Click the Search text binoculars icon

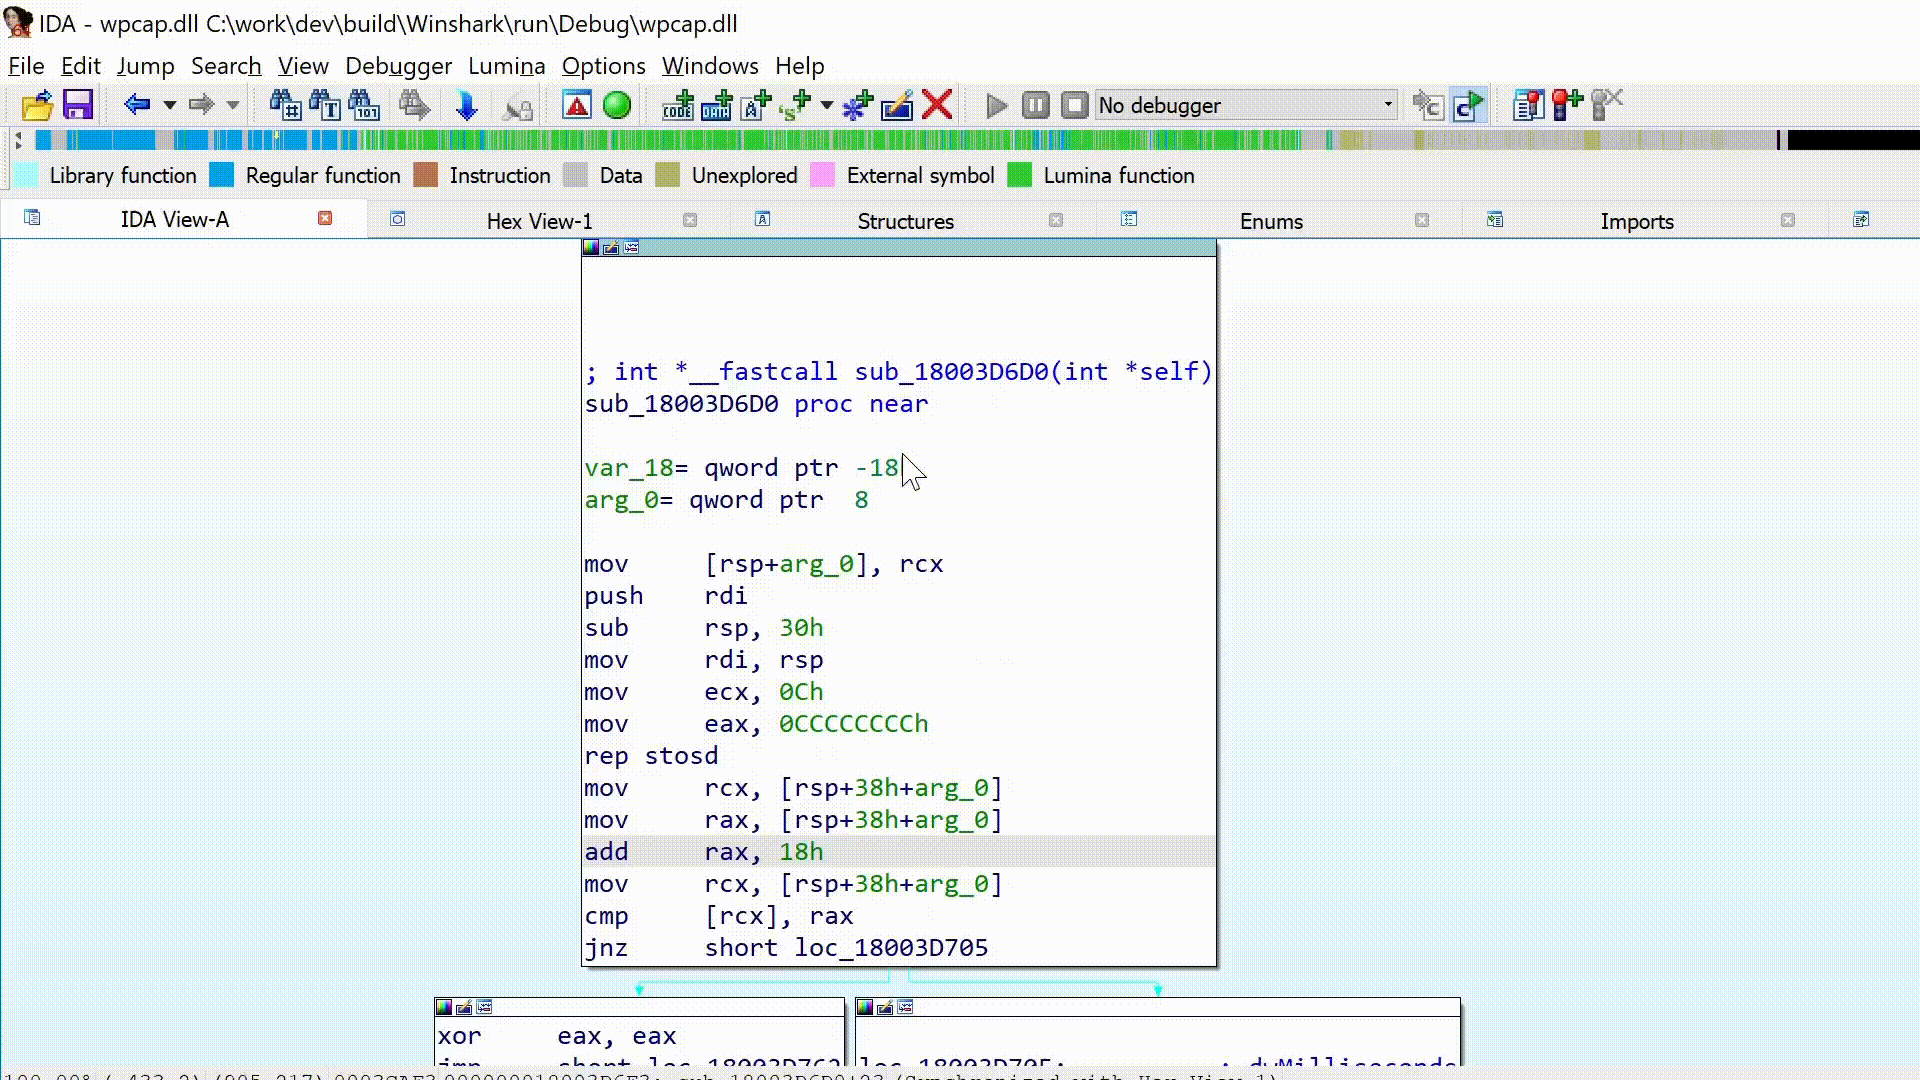(x=325, y=105)
